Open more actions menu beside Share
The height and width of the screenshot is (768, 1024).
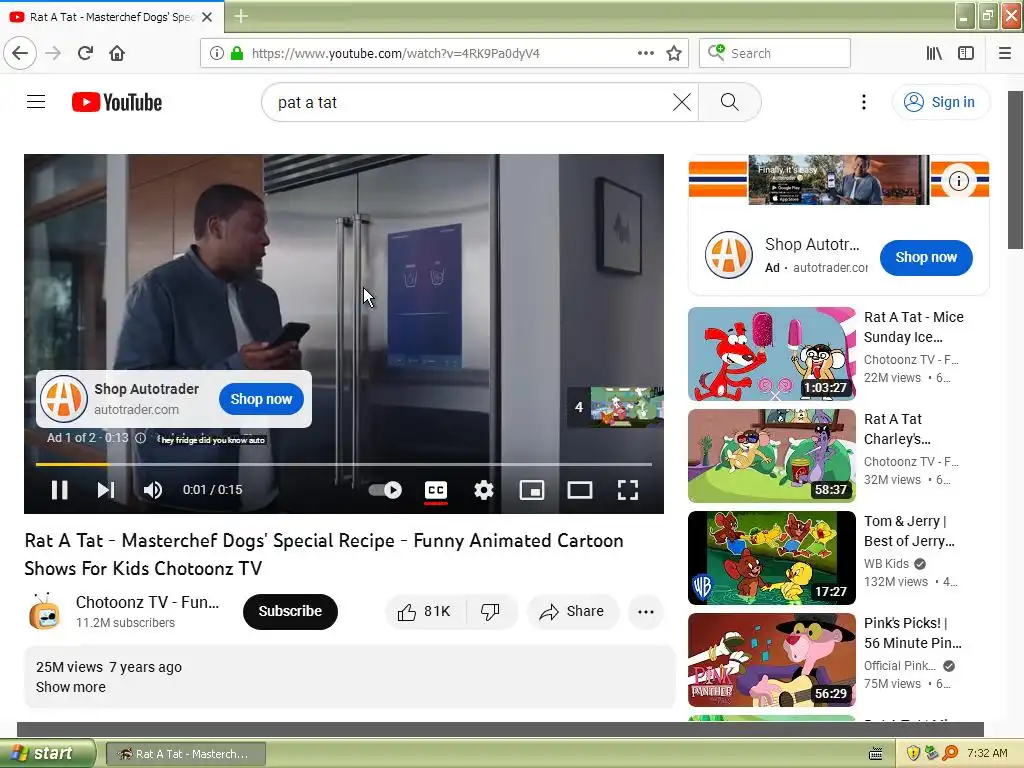[646, 612]
